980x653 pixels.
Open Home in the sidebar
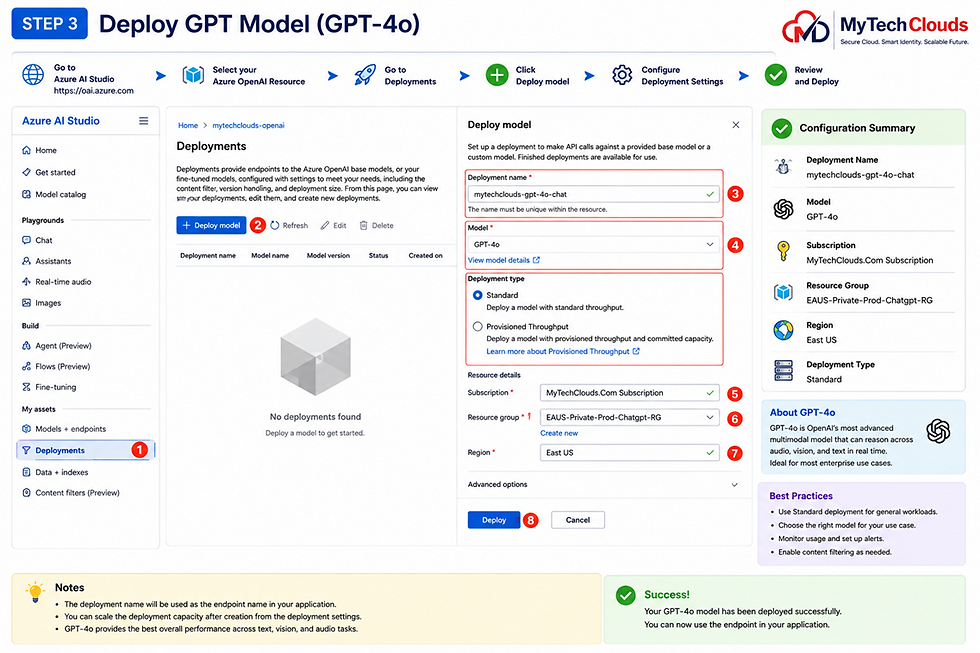(46, 150)
